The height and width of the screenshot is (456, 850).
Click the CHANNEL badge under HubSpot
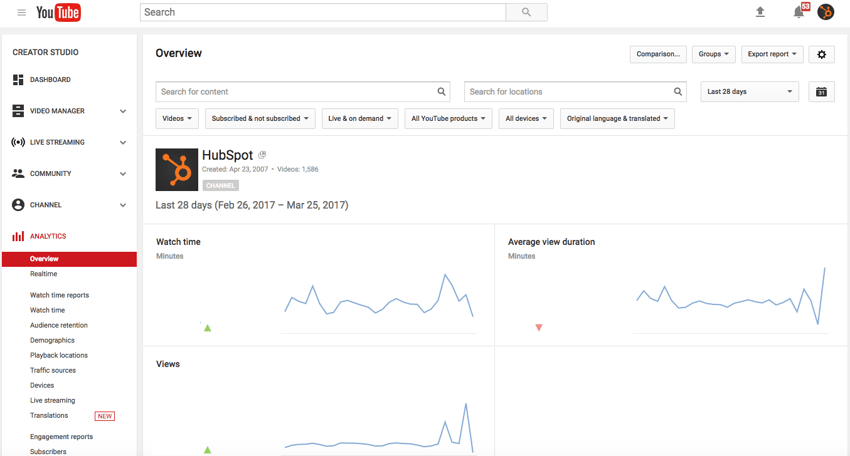pyautogui.click(x=221, y=185)
